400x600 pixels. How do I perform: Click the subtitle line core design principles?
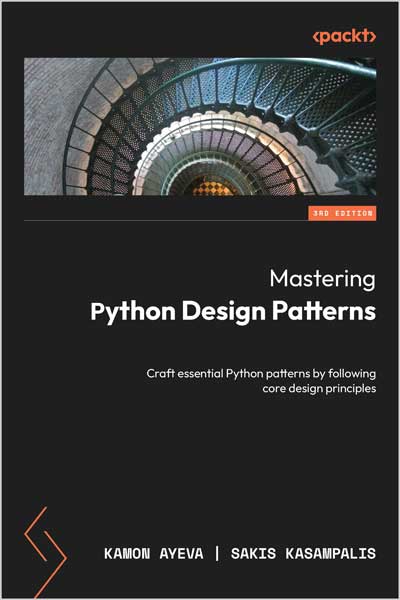(x=319, y=388)
